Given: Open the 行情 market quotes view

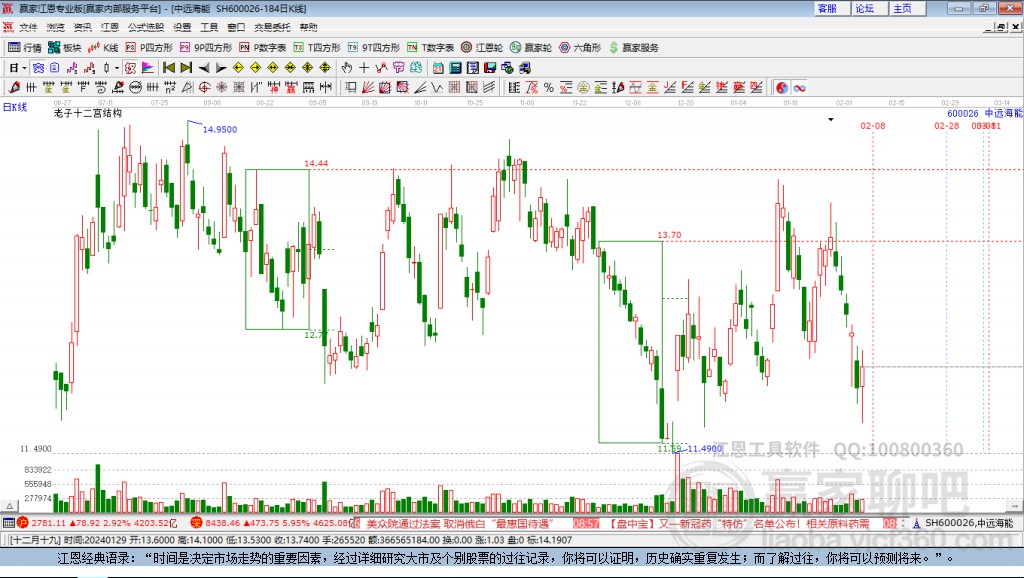Looking at the screenshot, I should 25,48.
